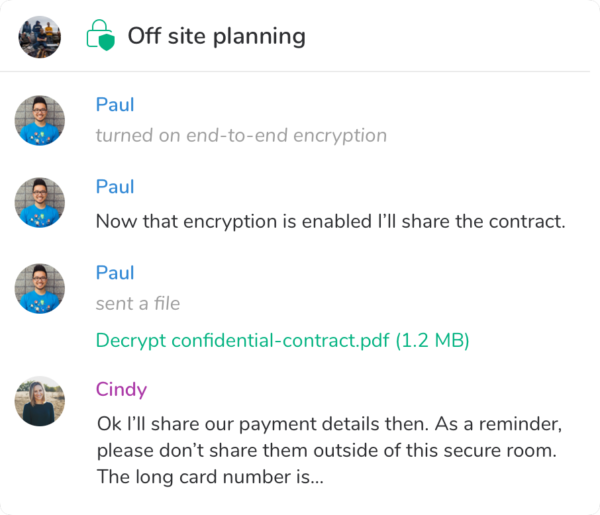Click Paul's name above the encryption notice
This screenshot has height=515, width=600.
[115, 104]
